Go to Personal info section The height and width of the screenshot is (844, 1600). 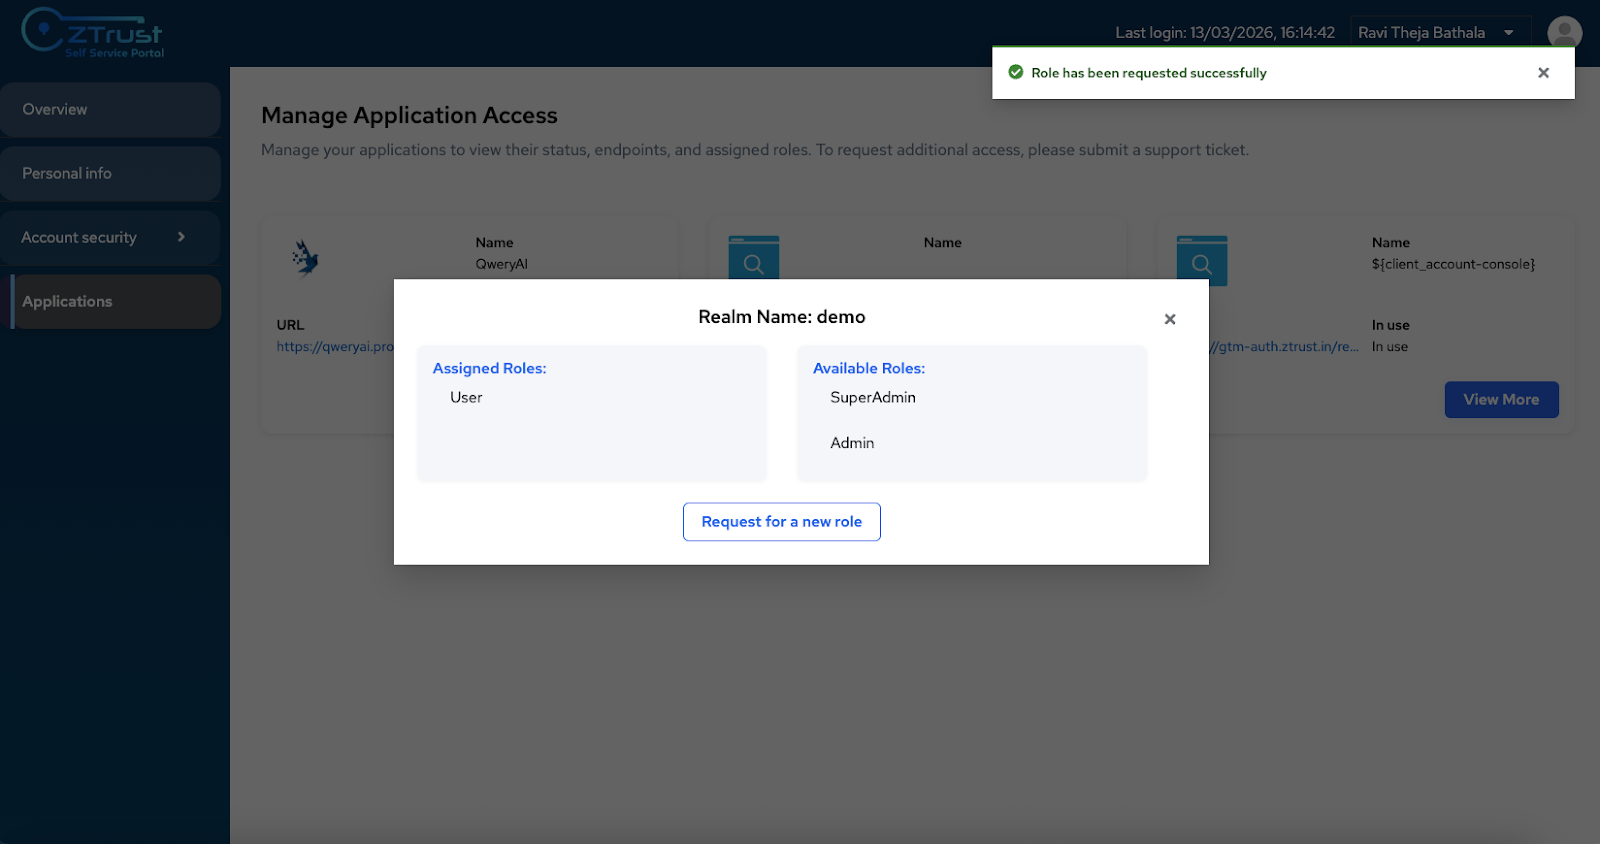(110, 174)
